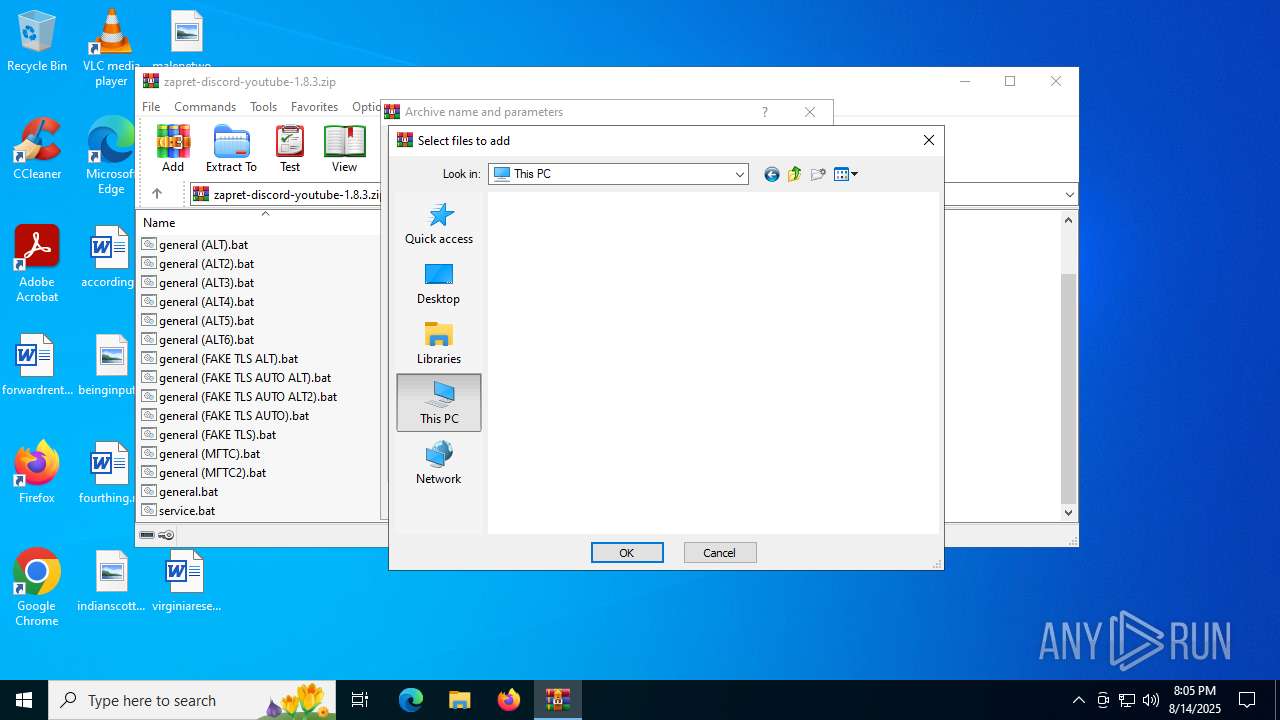Viewport: 1280px width, 720px height.
Task: Open the Look in combo box
Action: 618,174
